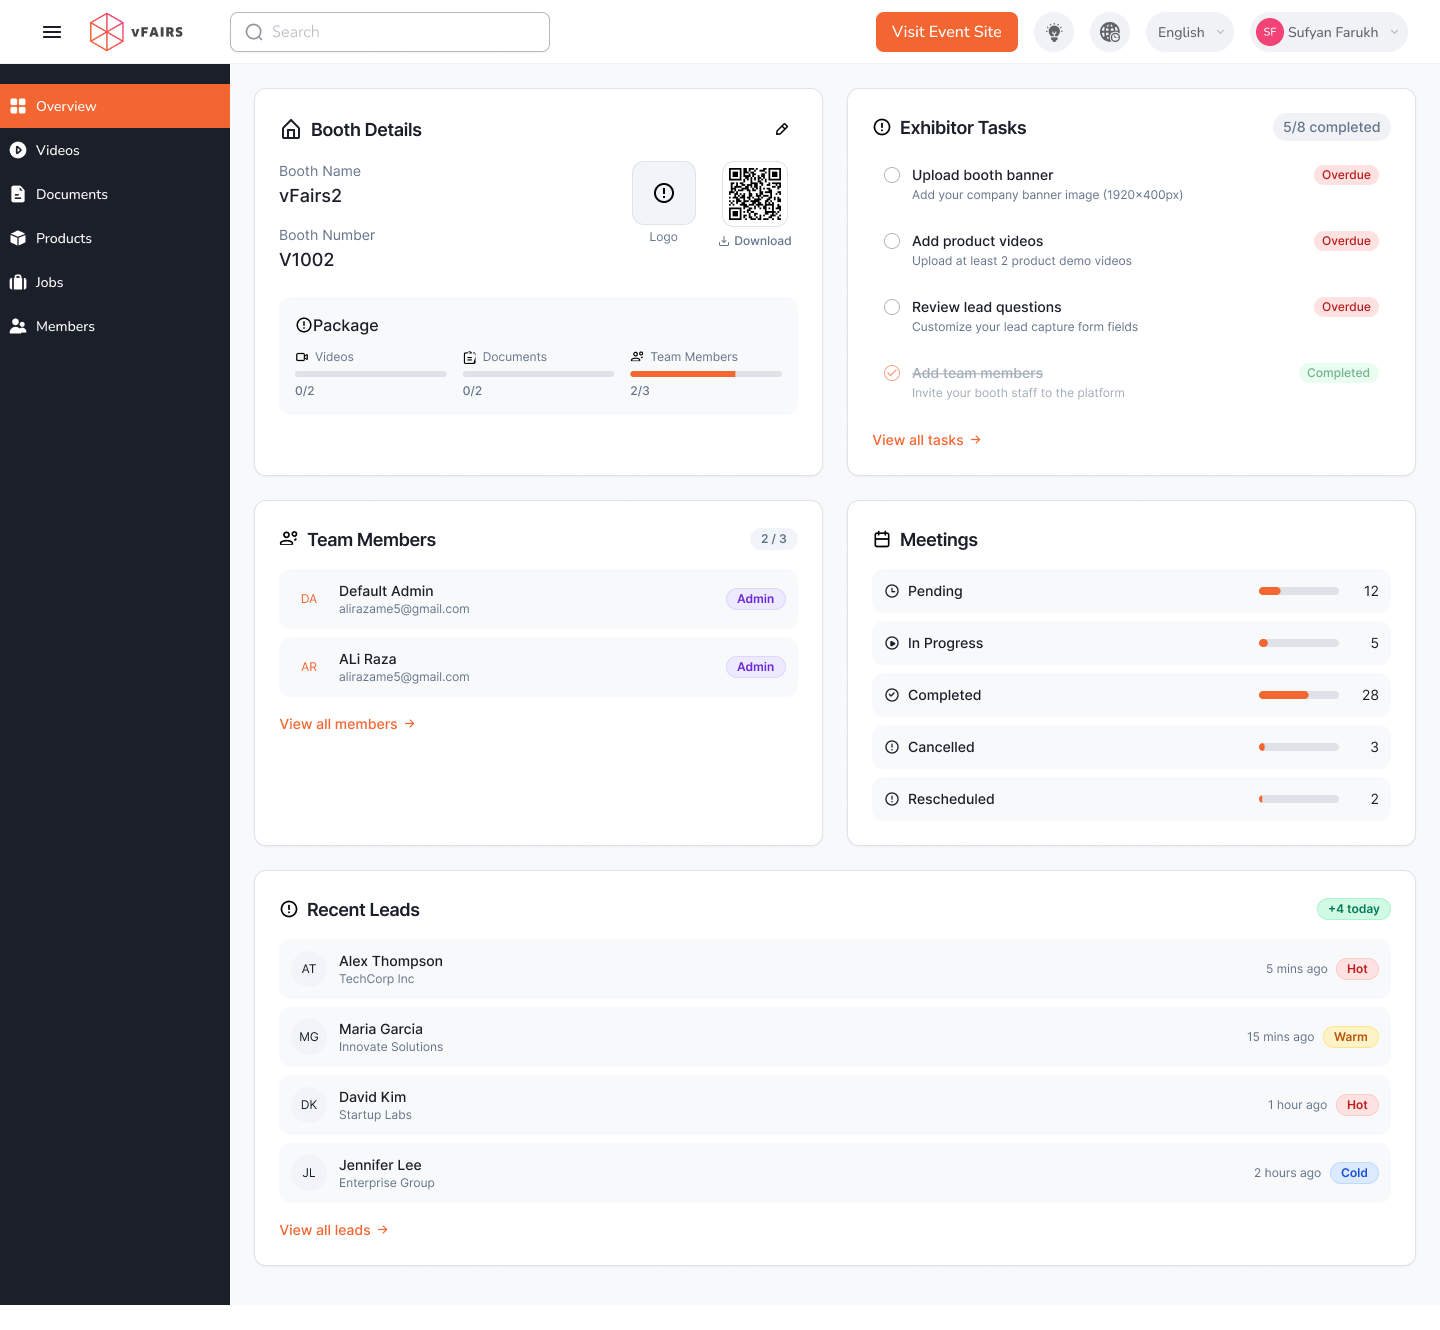Click the Cancelled meetings icon

coord(892,747)
